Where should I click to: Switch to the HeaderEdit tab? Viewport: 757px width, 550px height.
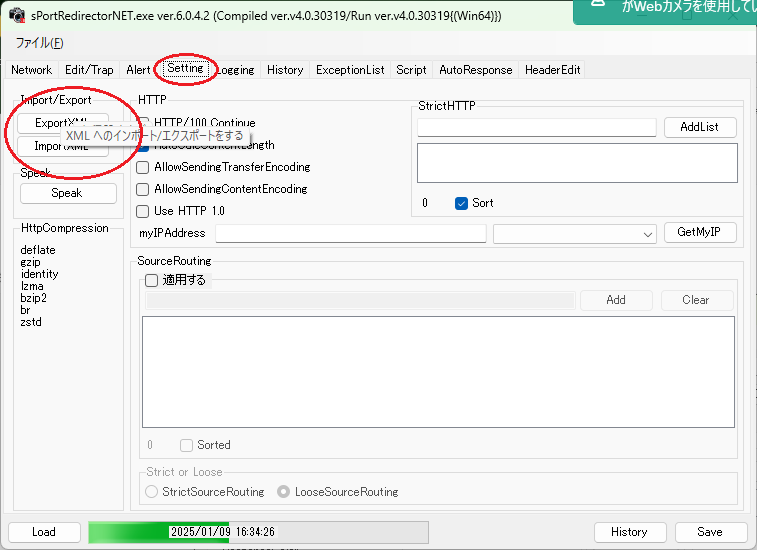(x=552, y=70)
